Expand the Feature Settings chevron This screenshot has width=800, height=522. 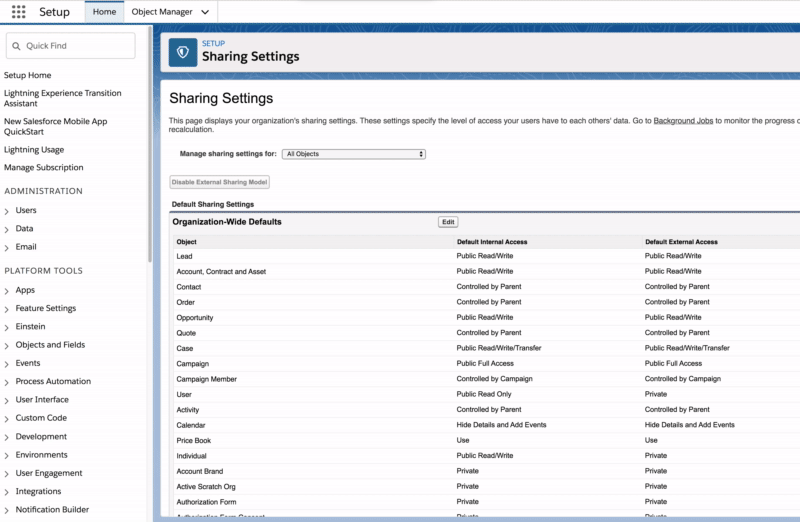coord(7,309)
